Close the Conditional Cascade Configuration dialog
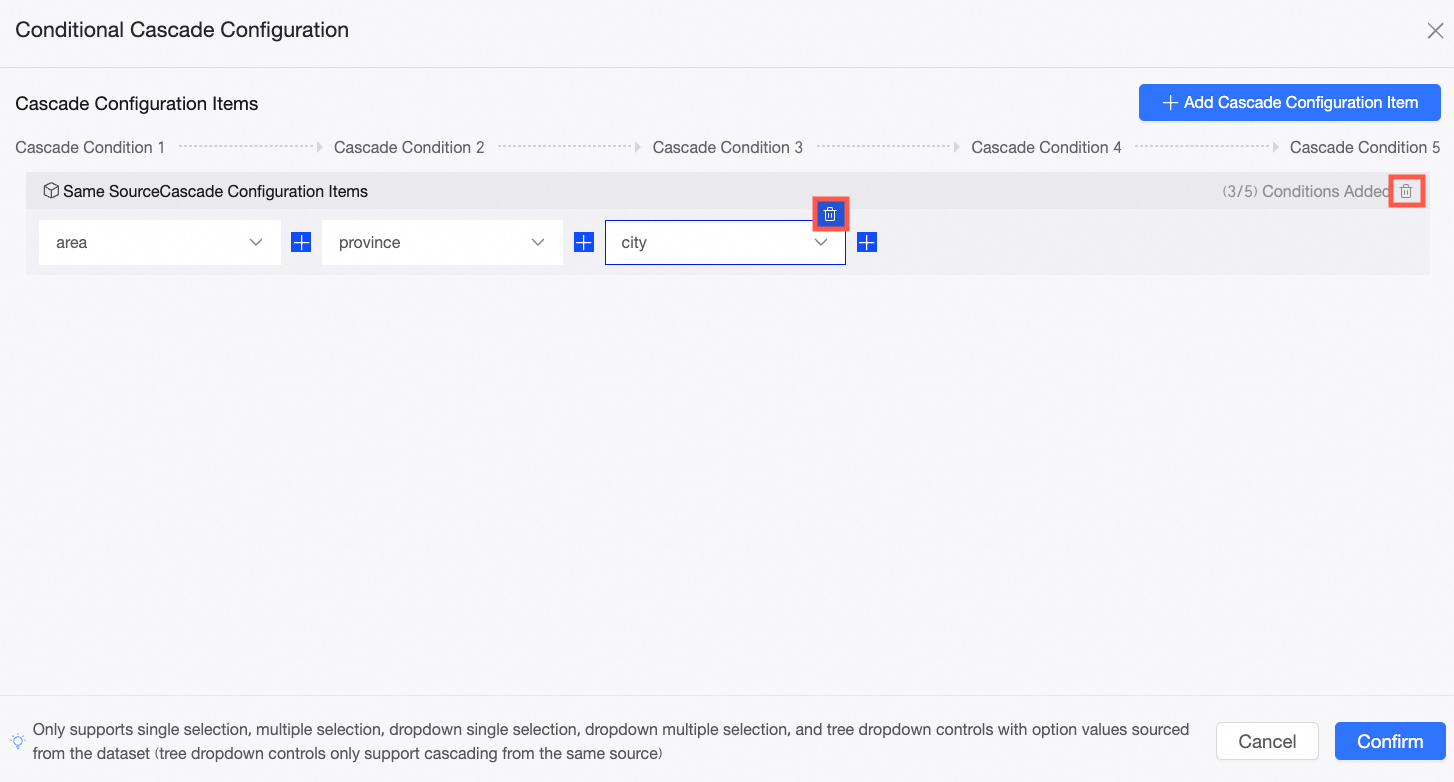The height and width of the screenshot is (782, 1454). tap(1434, 31)
